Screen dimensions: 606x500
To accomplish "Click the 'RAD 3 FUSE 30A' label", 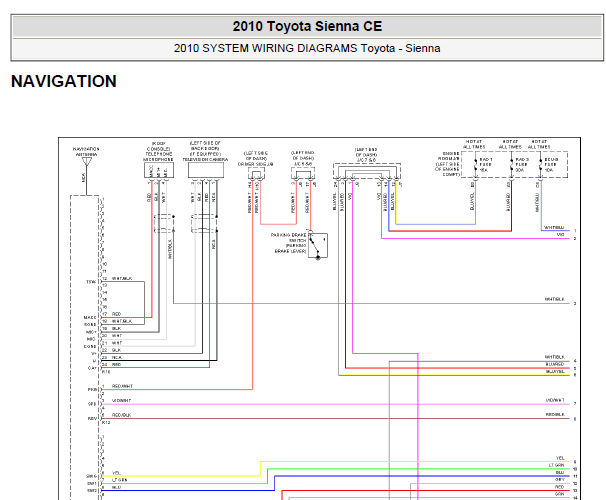I will (522, 164).
